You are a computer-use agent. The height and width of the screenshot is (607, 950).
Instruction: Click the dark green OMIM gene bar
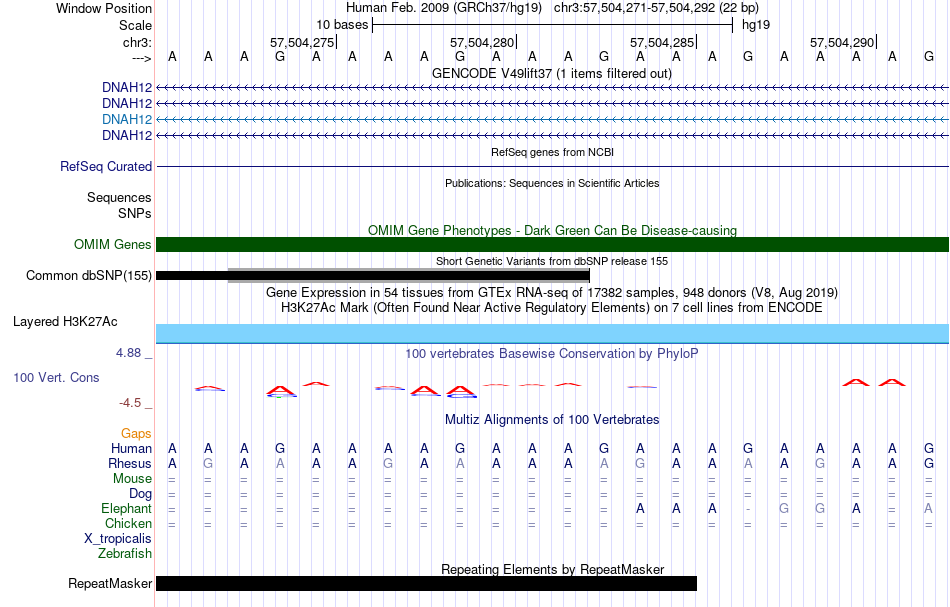pos(552,245)
